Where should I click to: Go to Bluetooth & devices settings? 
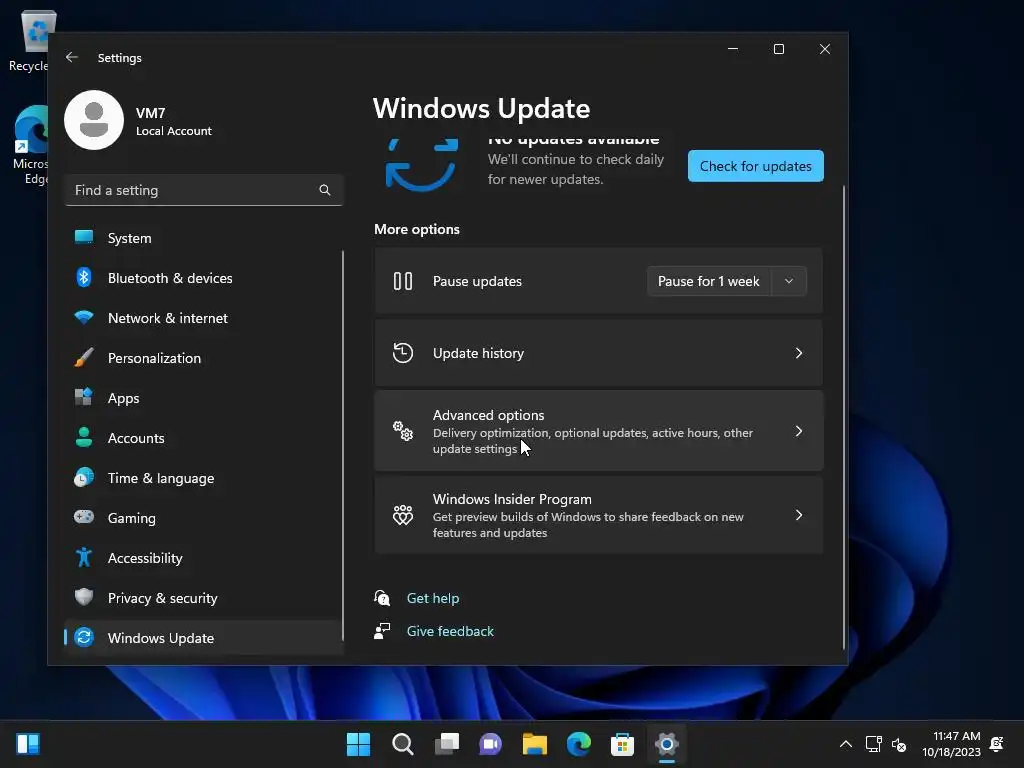204,278
